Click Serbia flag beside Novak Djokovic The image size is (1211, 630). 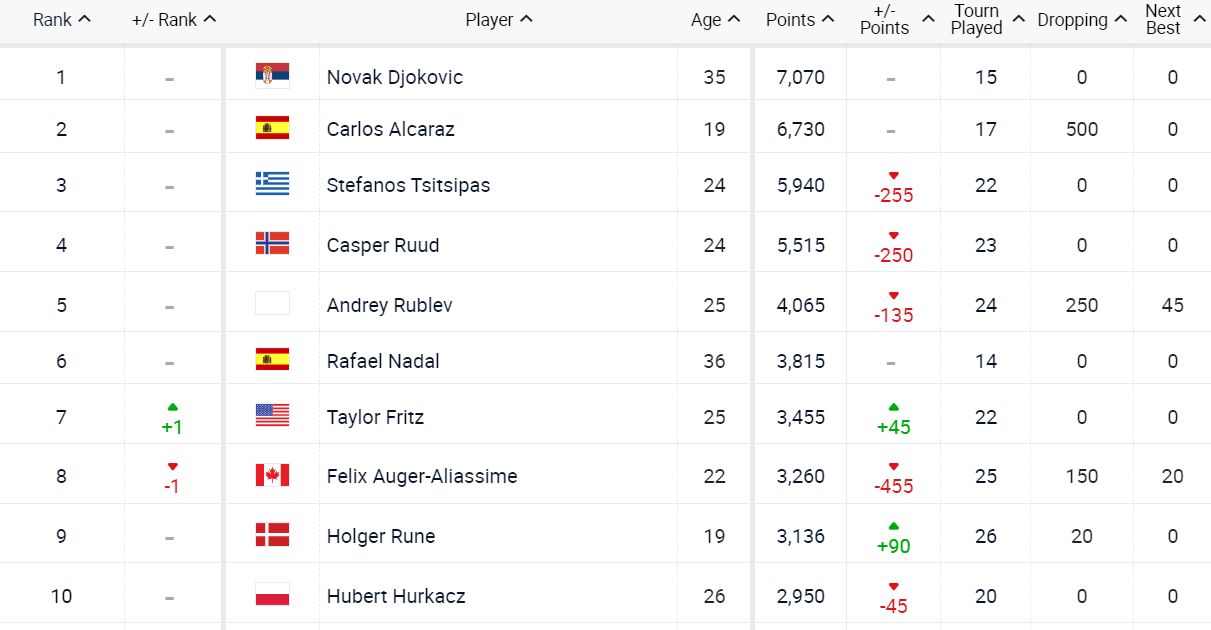(272, 76)
